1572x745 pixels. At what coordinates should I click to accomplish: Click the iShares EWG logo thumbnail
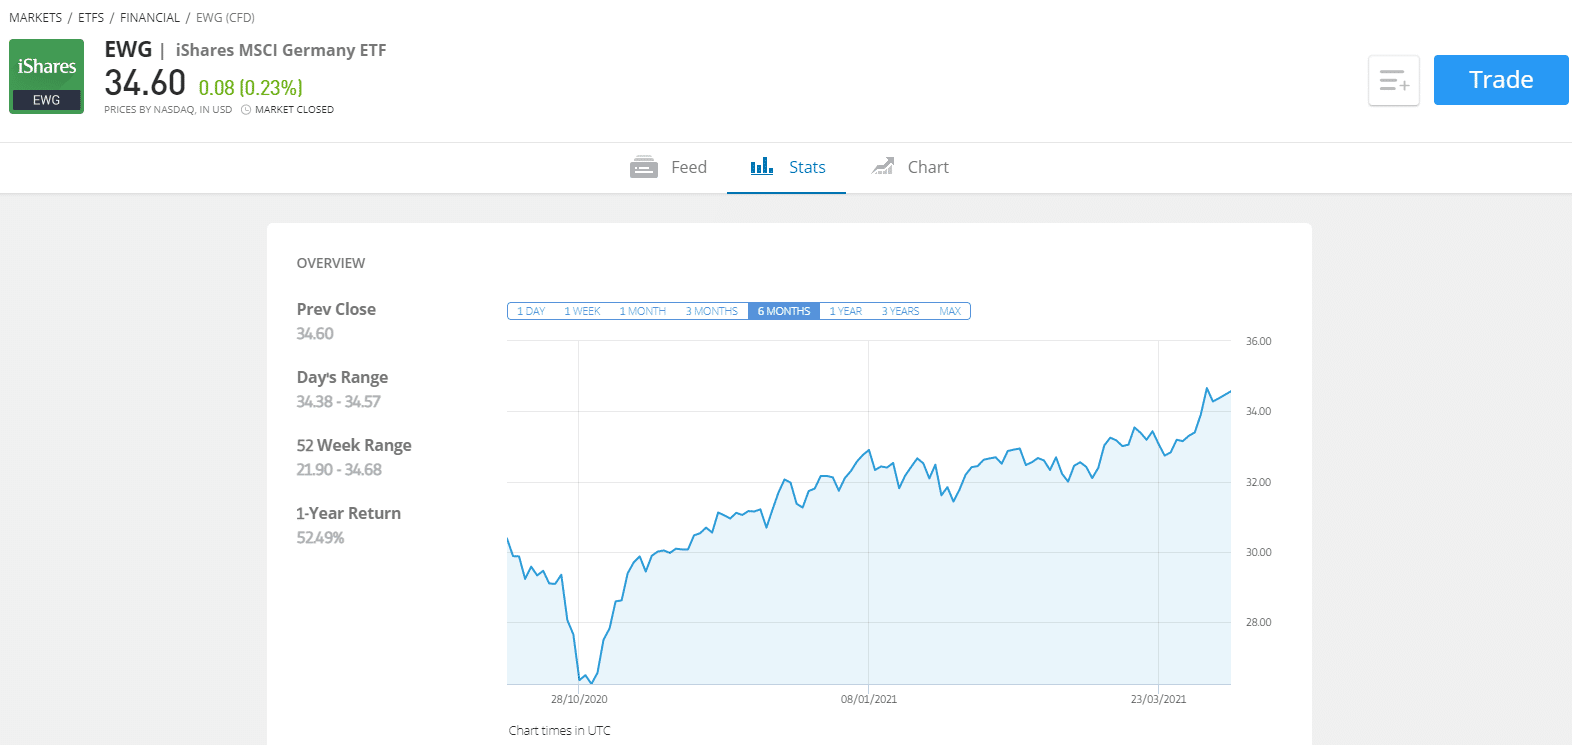pyautogui.click(x=46, y=76)
